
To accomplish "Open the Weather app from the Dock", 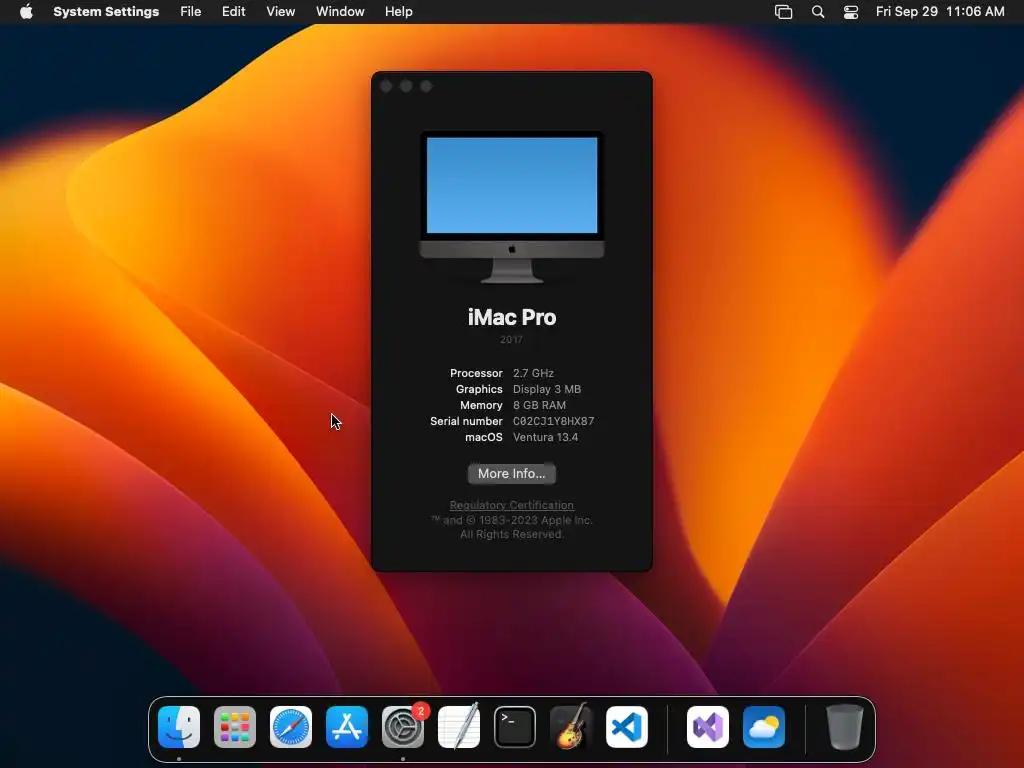I will [764, 727].
